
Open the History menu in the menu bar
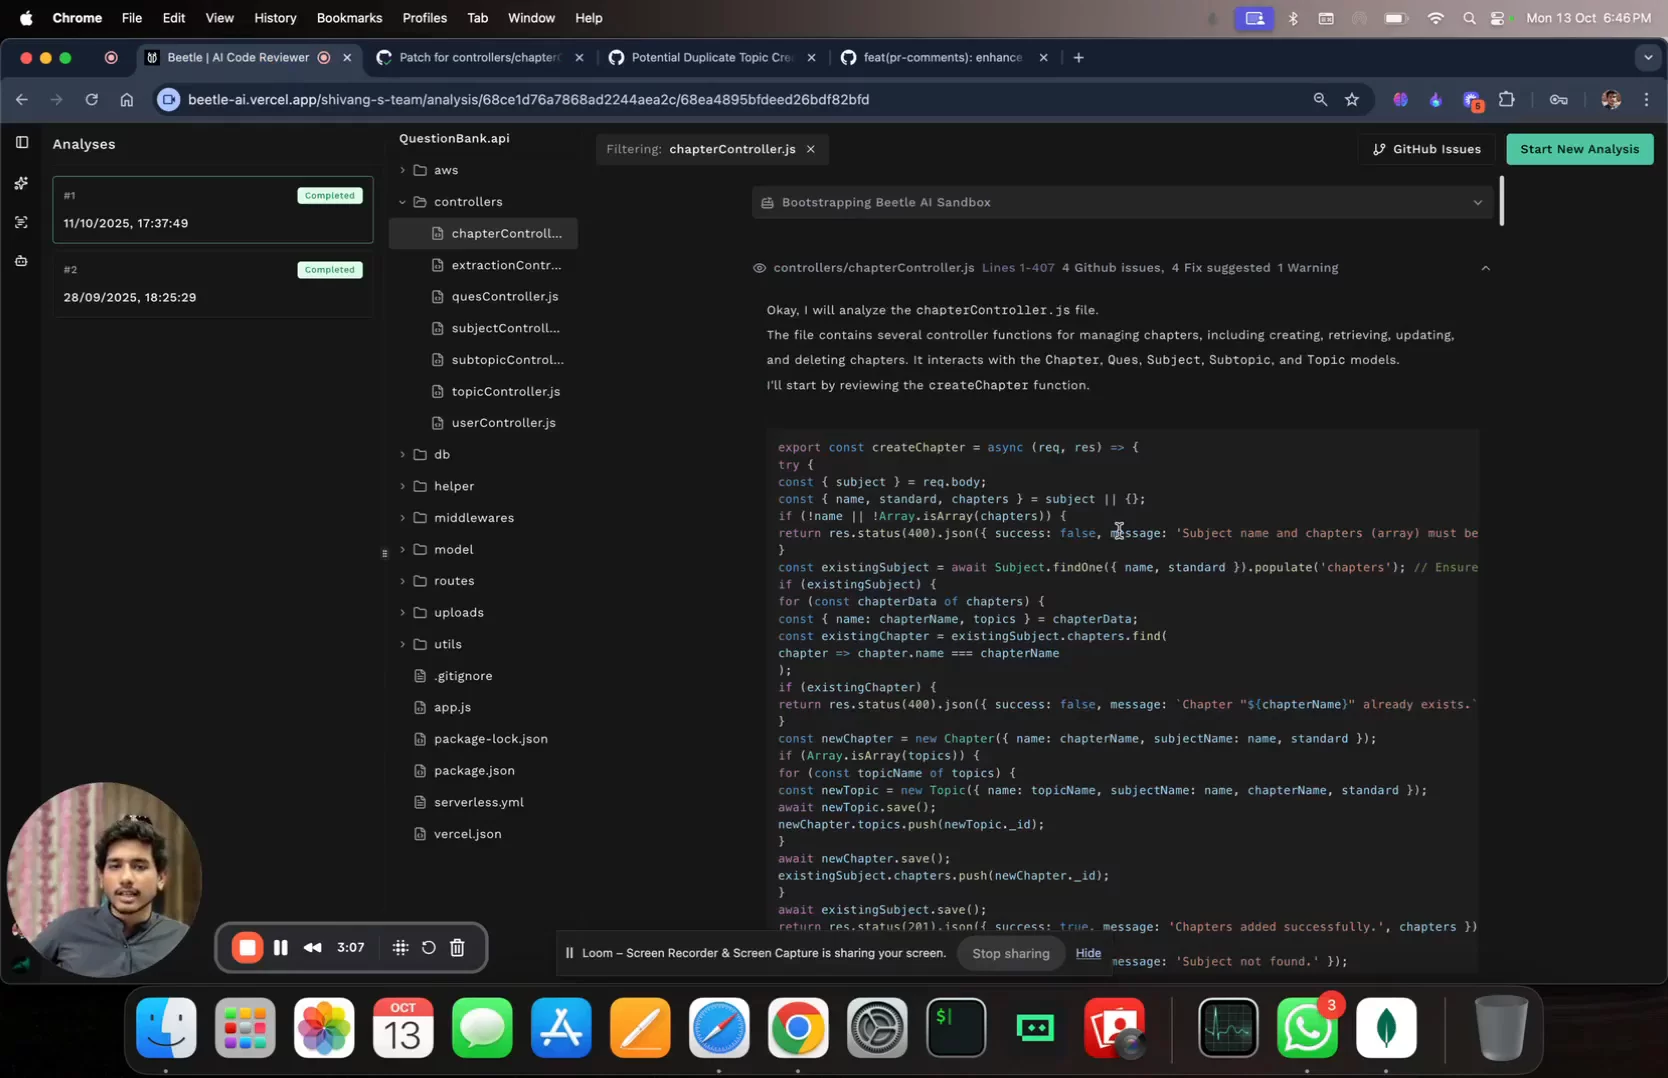[x=274, y=17]
